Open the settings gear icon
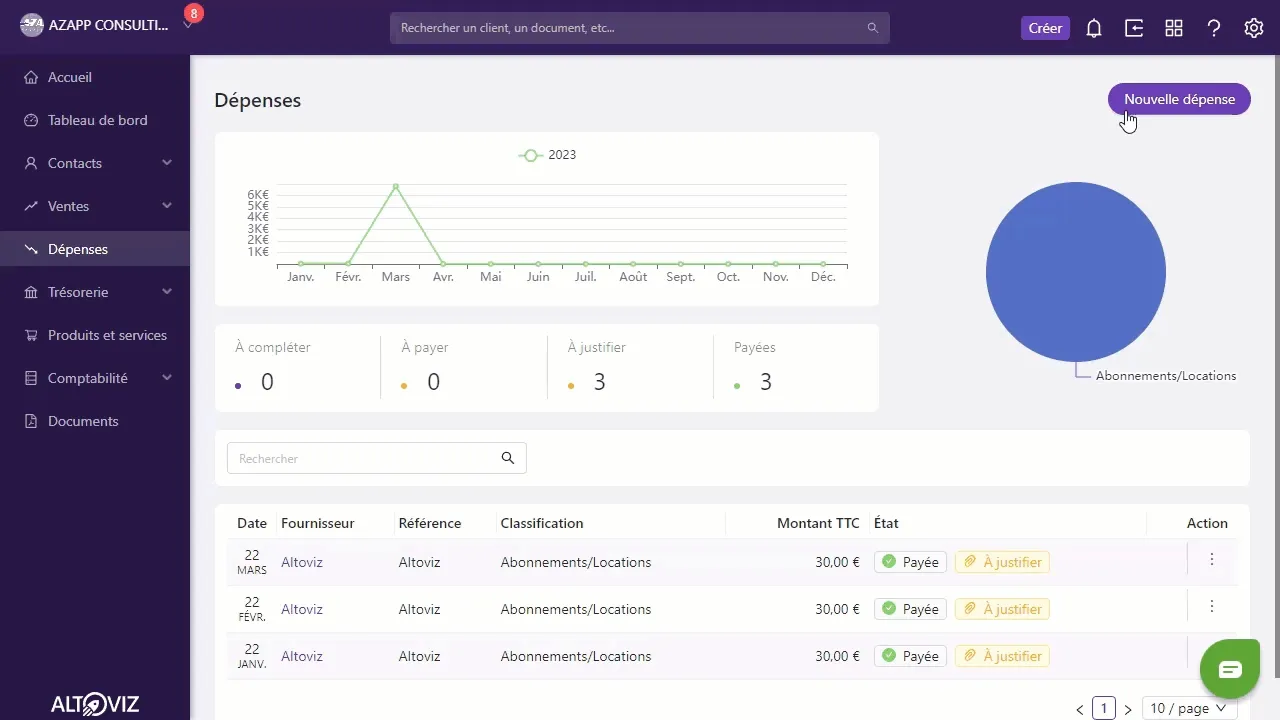The image size is (1280, 720). (x=1254, y=28)
